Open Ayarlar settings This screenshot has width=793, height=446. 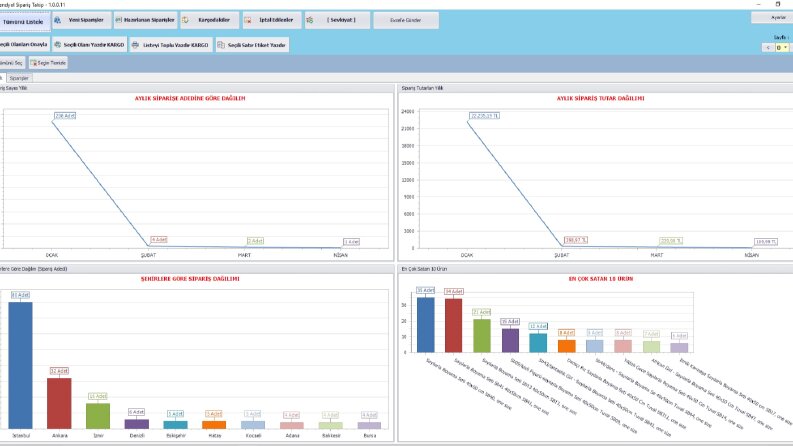click(x=773, y=18)
